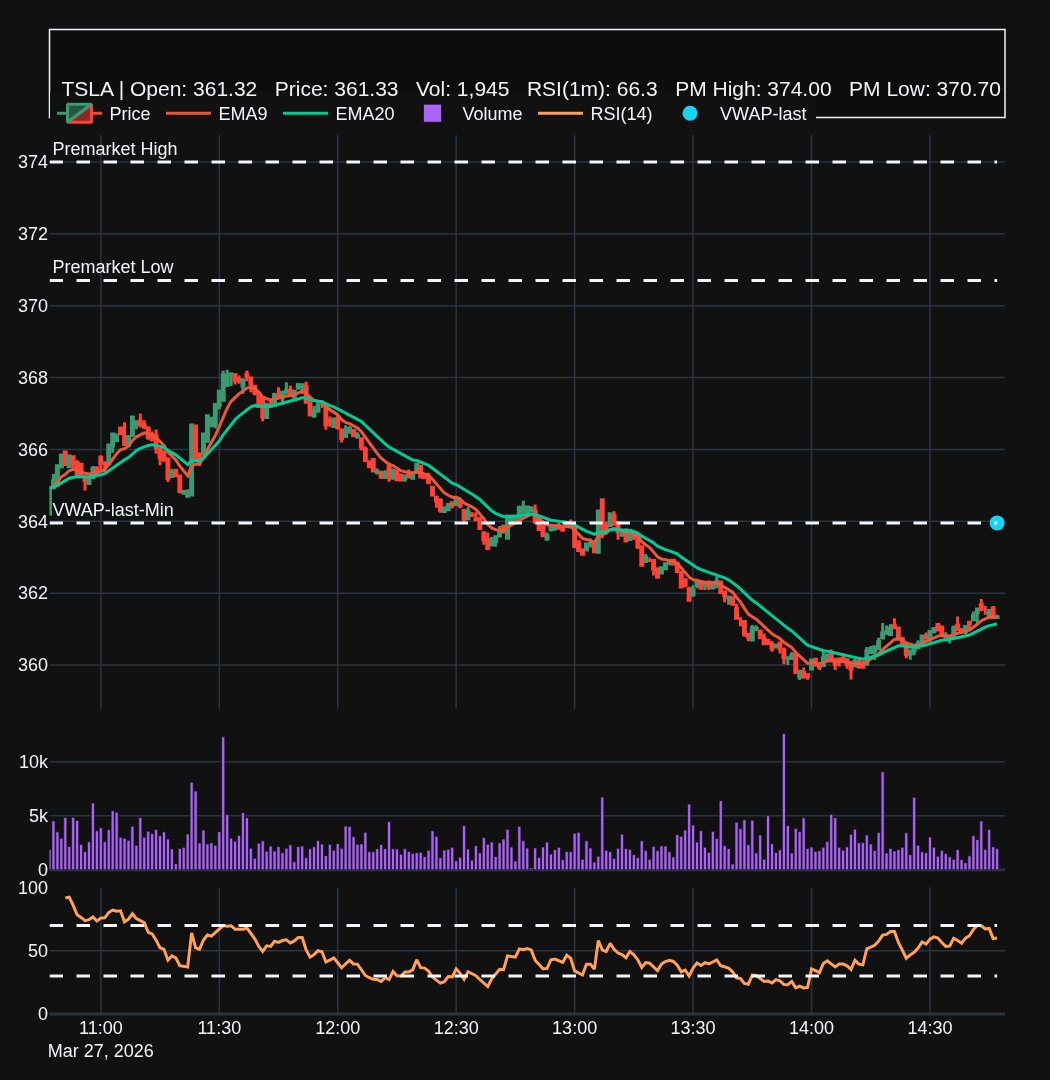The height and width of the screenshot is (1080, 1050).
Task: Click the 11:30 time axis label
Action: coord(219,1028)
